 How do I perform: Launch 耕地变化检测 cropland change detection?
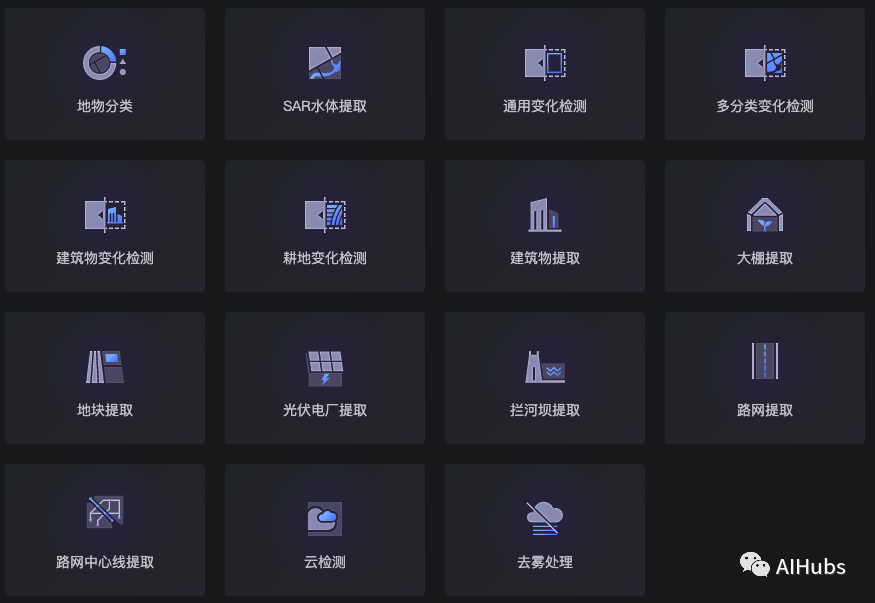pos(324,212)
